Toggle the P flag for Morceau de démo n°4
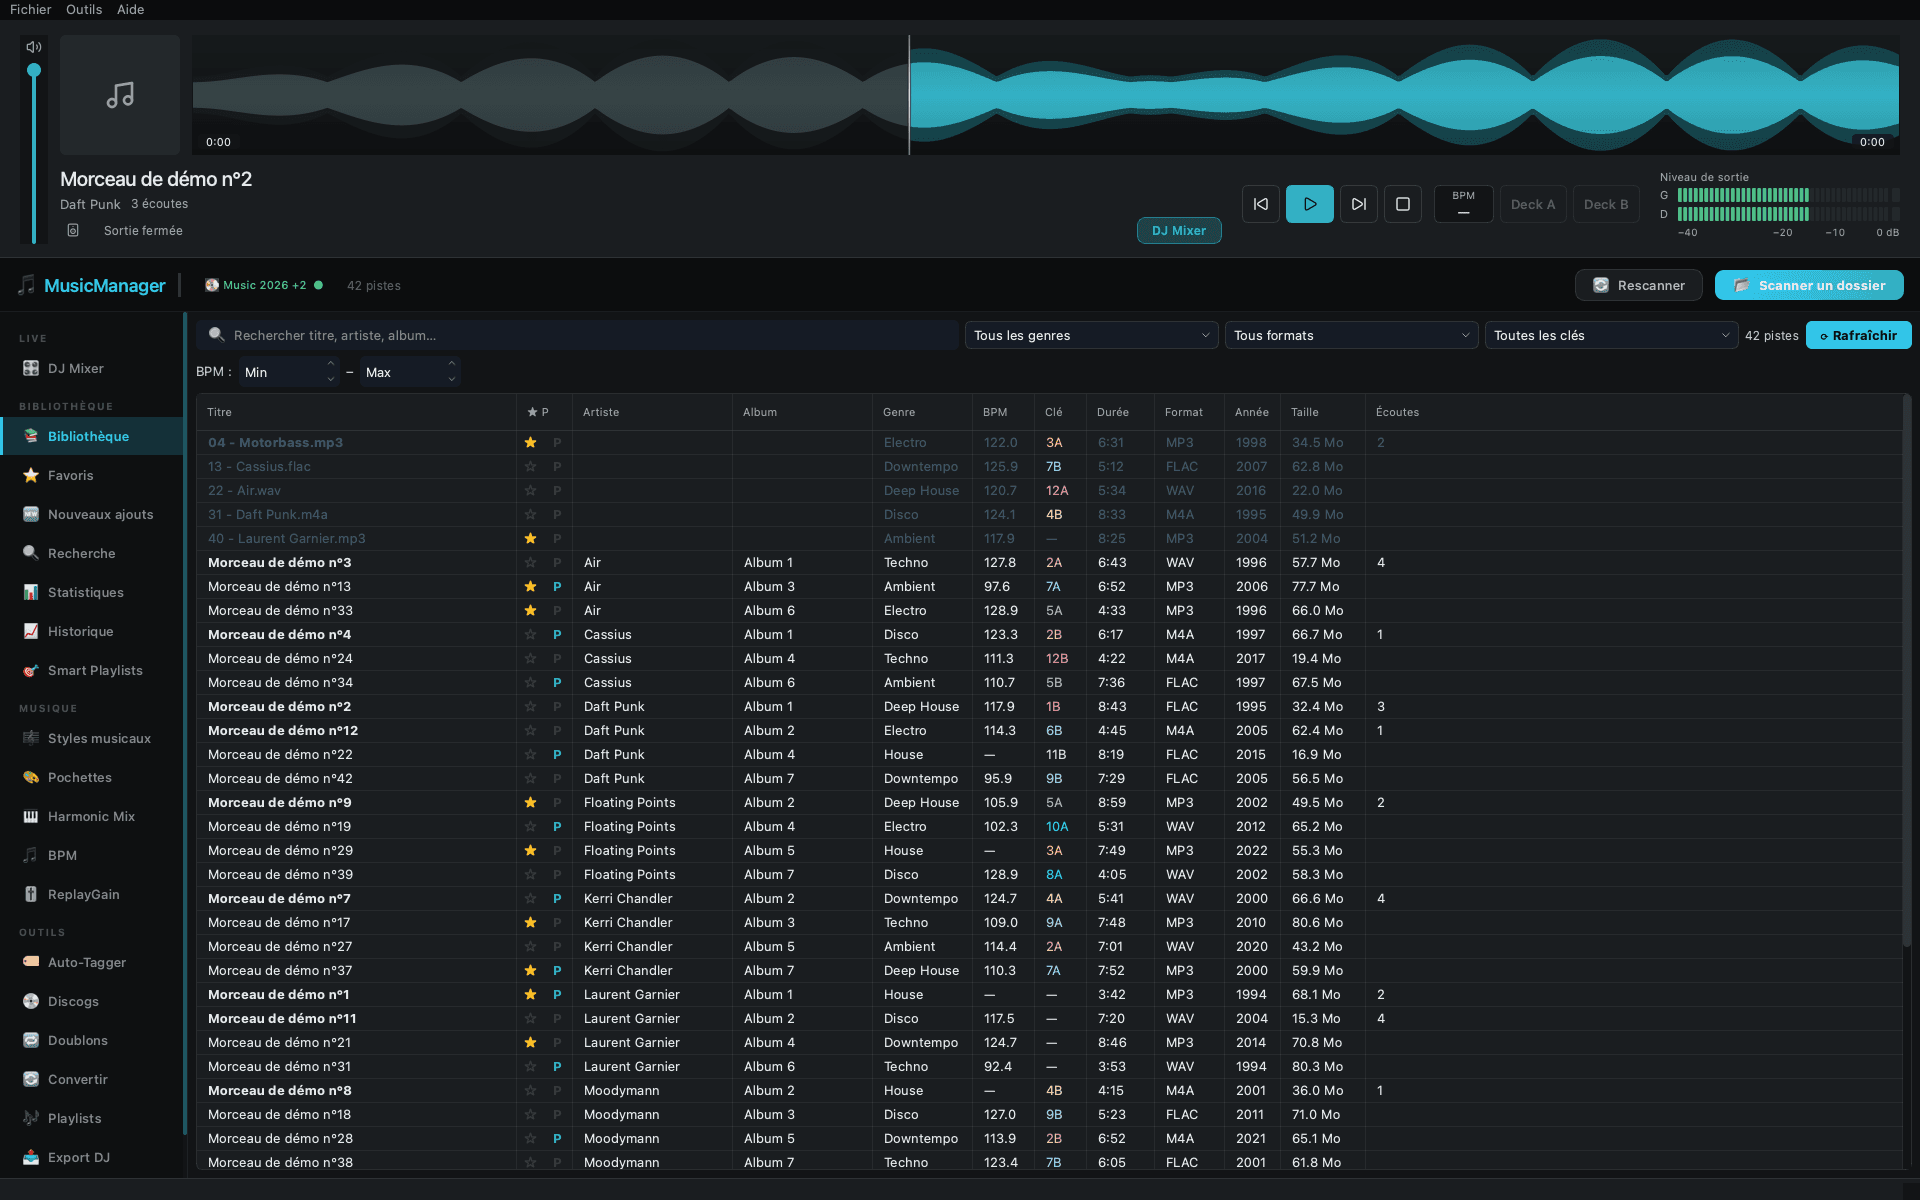1920x1200 pixels. pyautogui.click(x=557, y=634)
